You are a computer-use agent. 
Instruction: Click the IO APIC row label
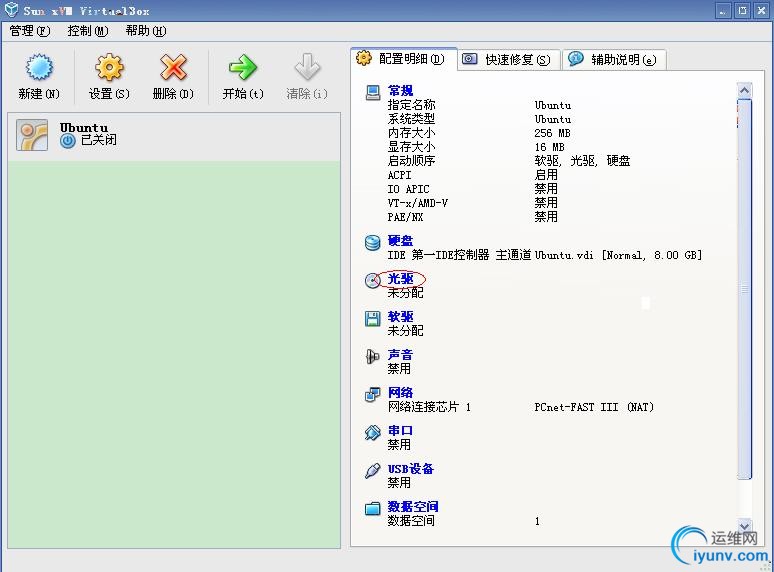point(408,189)
